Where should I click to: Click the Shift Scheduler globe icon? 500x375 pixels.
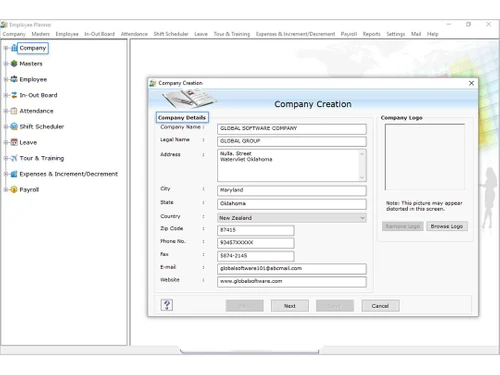click(14, 126)
